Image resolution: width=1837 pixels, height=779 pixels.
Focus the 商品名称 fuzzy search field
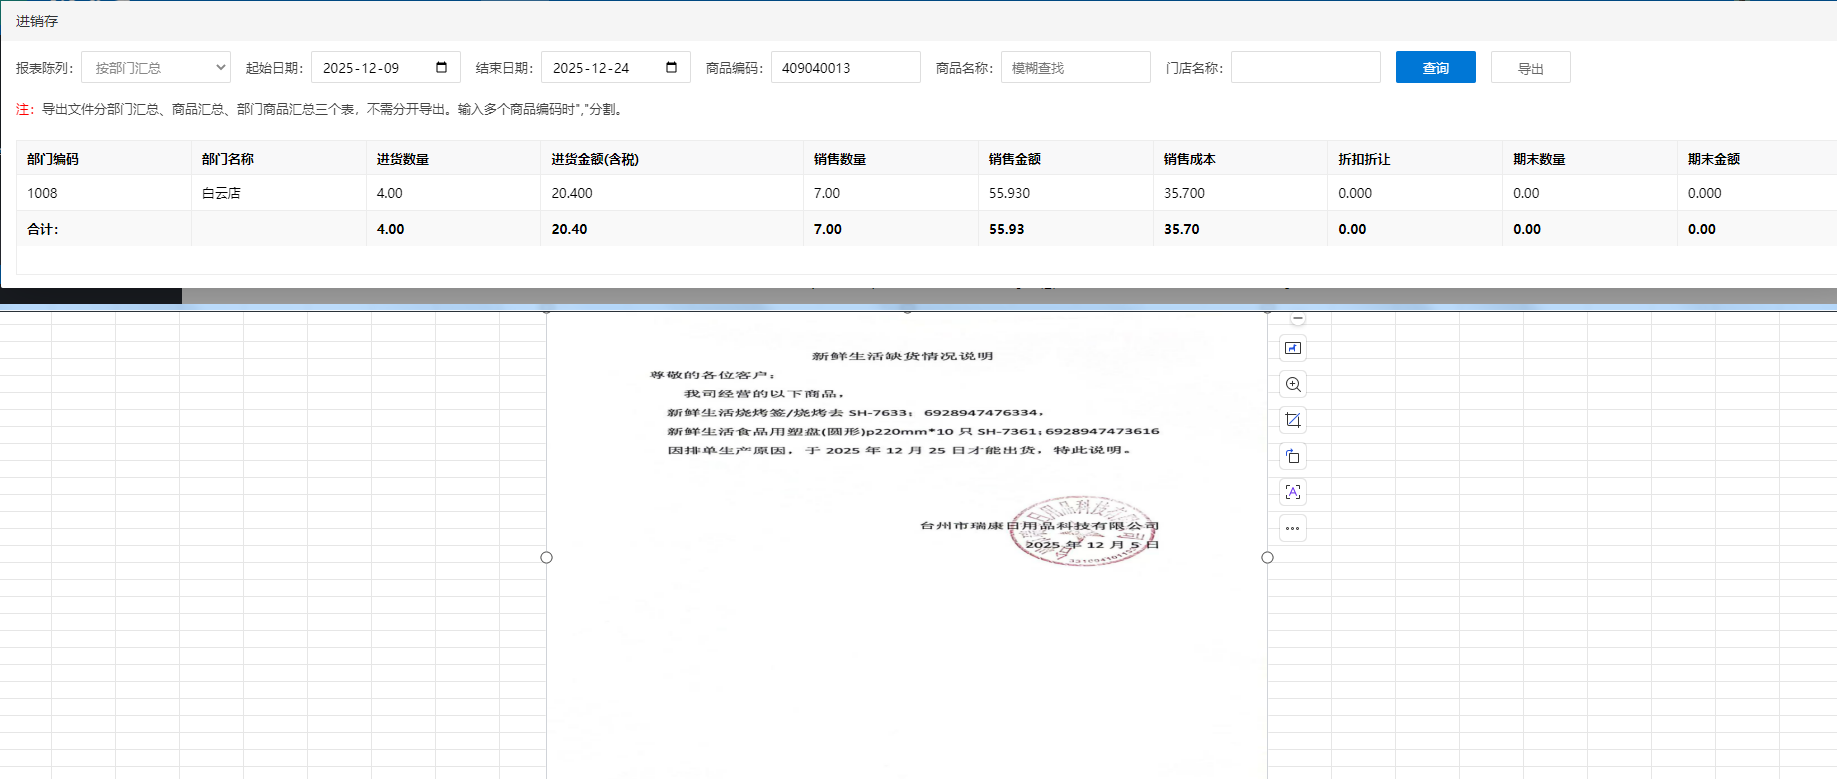pyautogui.click(x=1075, y=68)
